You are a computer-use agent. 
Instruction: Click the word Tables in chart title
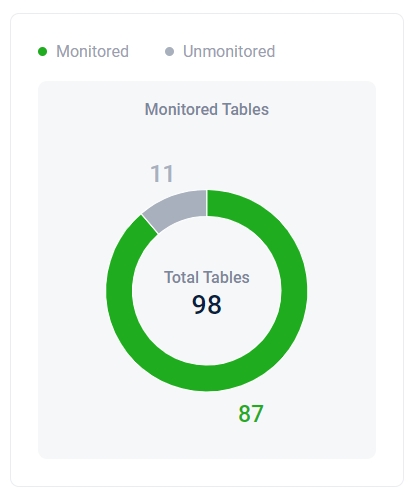[x=245, y=109]
